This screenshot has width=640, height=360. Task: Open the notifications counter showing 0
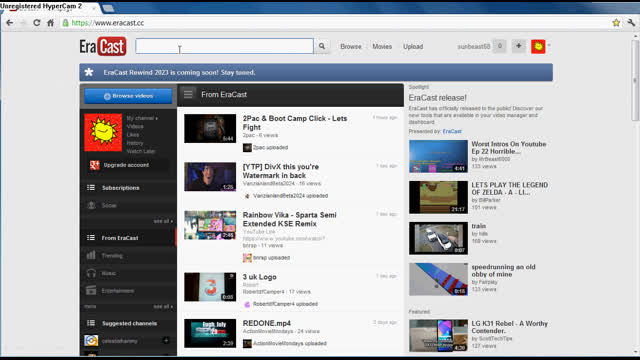(500, 46)
